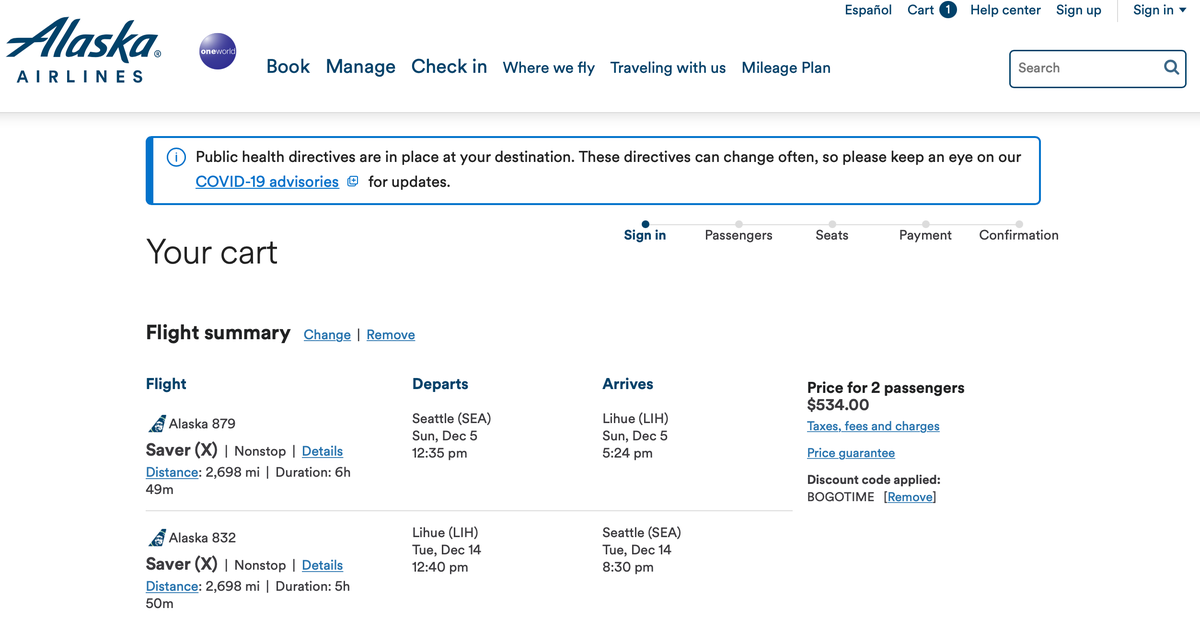Open the Manage menu
1200x643 pixels.
pyautogui.click(x=360, y=66)
